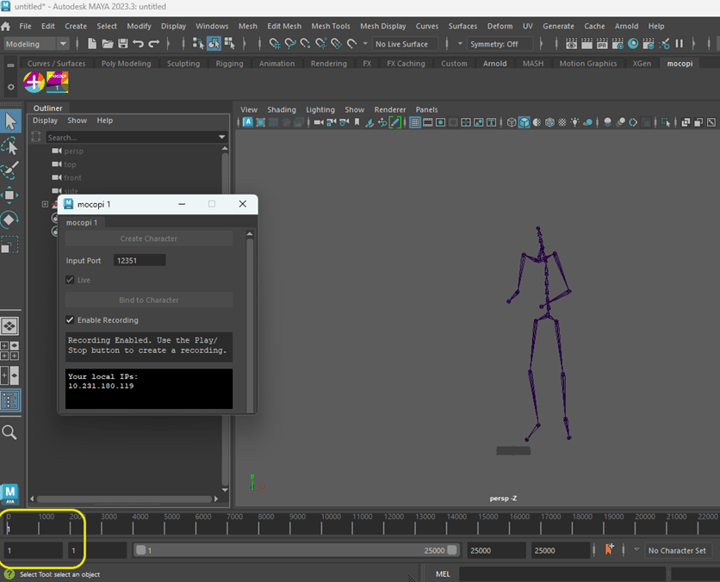Screen dimensions: 720x582
Task: Select the persp camera in Outliner
Action: coord(73,151)
